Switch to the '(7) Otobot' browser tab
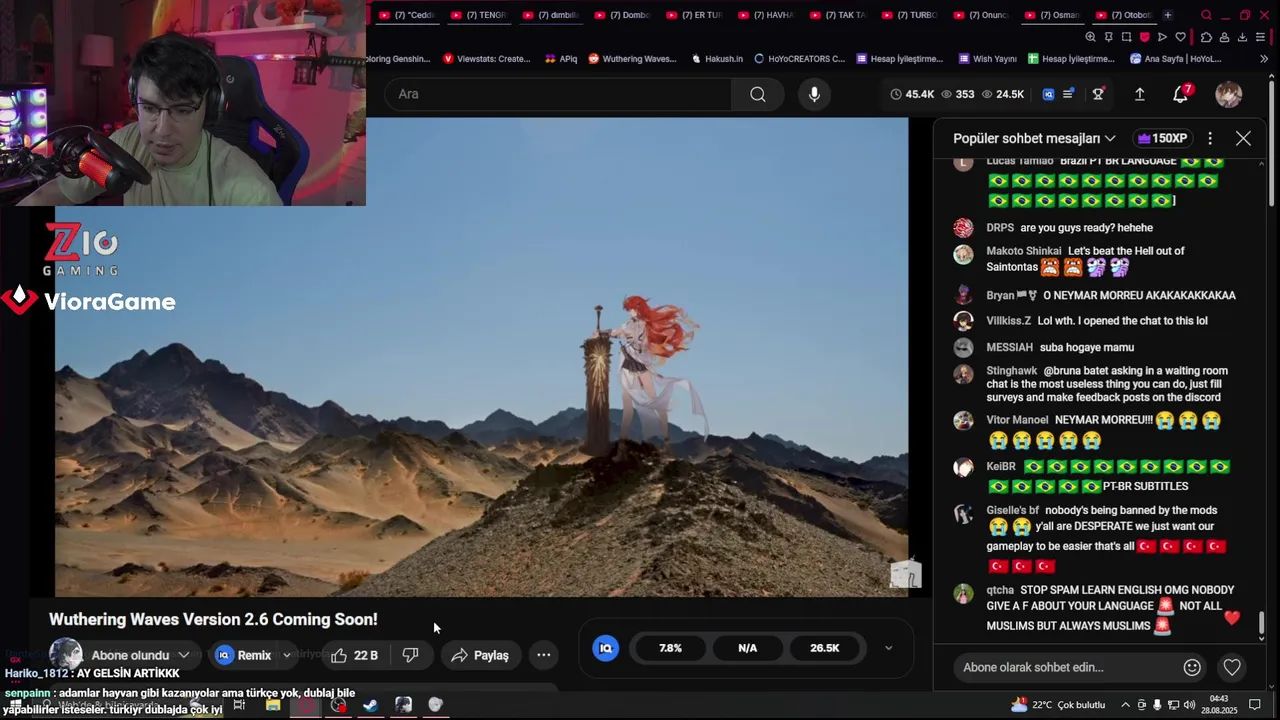This screenshot has height=720, width=1280. pyautogui.click(x=1124, y=15)
